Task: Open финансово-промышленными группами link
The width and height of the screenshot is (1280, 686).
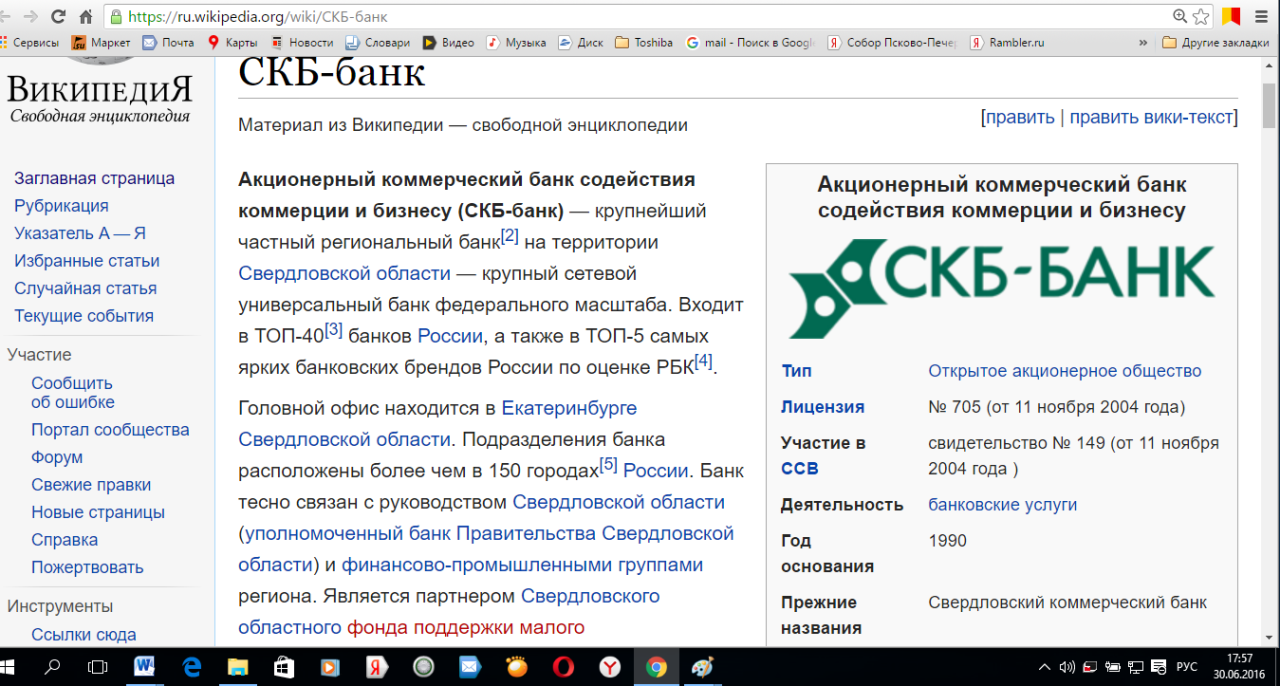Action: [x=523, y=564]
